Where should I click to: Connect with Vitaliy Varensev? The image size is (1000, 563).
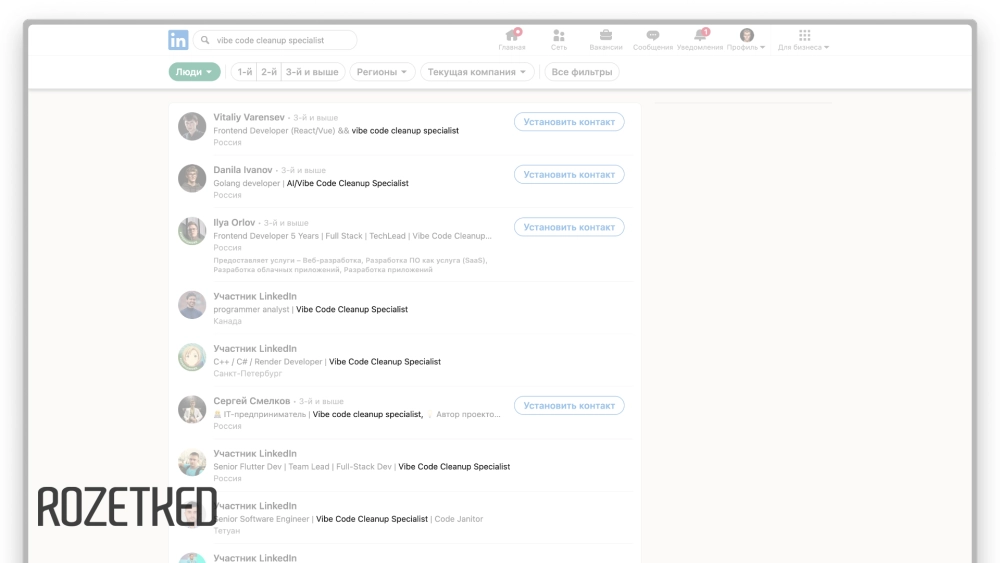(569, 122)
